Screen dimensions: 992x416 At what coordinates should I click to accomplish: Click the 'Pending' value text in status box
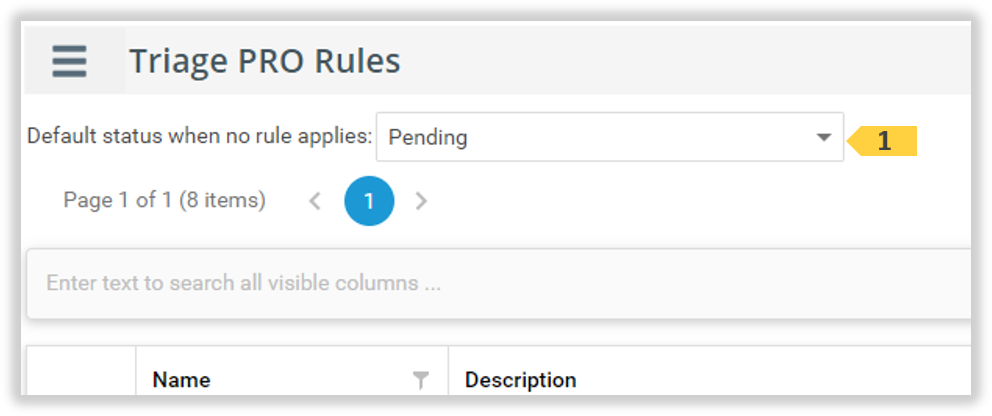click(x=427, y=138)
